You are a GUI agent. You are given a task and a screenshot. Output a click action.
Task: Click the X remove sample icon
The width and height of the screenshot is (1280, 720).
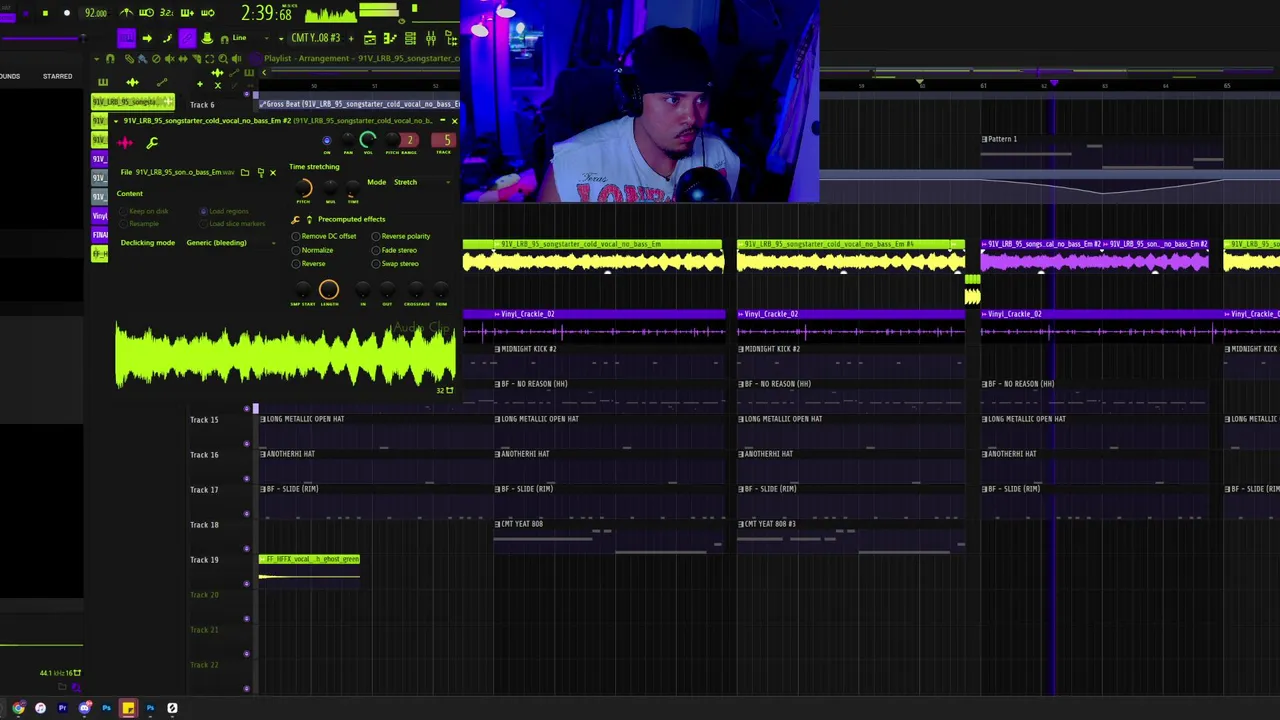click(272, 172)
